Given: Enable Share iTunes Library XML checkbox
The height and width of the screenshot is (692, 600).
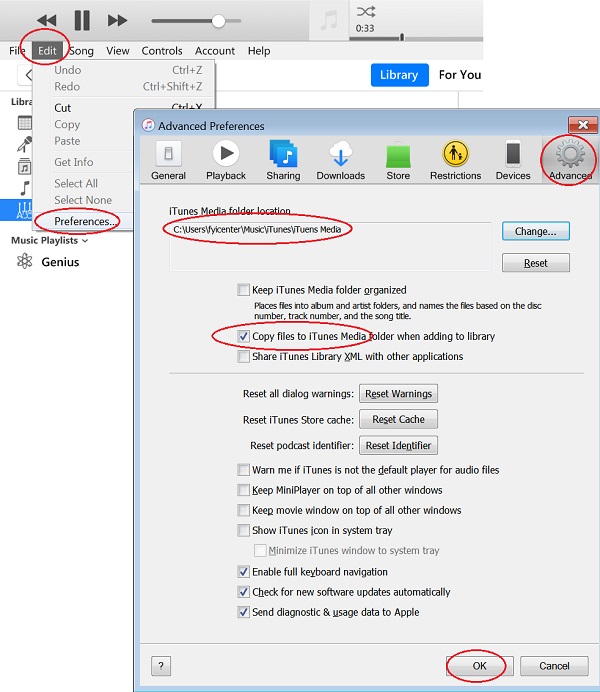Looking at the screenshot, I should [x=243, y=356].
